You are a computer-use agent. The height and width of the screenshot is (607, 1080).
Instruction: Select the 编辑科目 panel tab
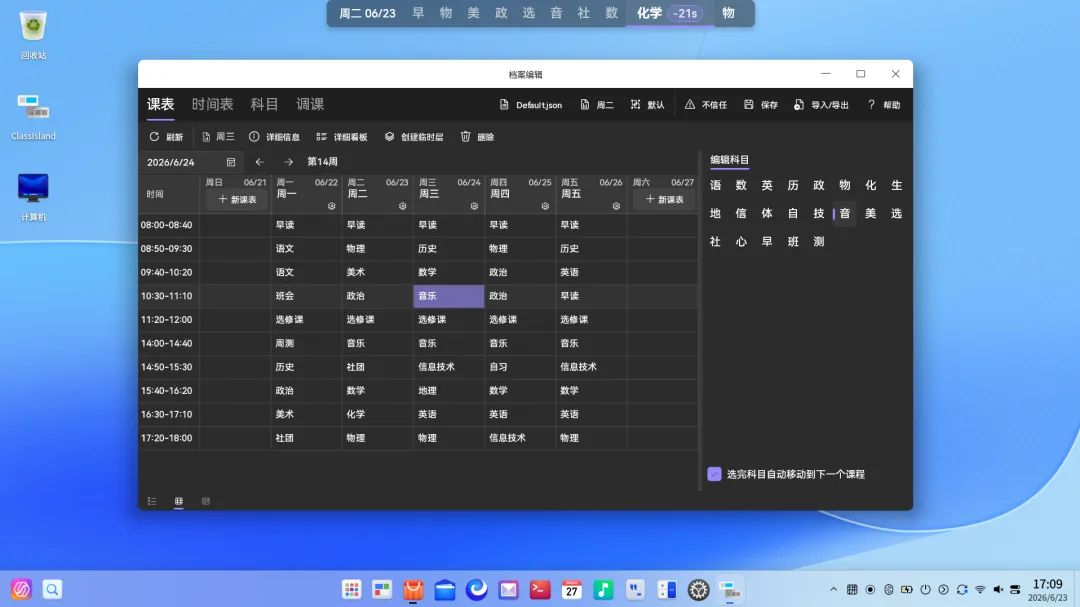729,160
